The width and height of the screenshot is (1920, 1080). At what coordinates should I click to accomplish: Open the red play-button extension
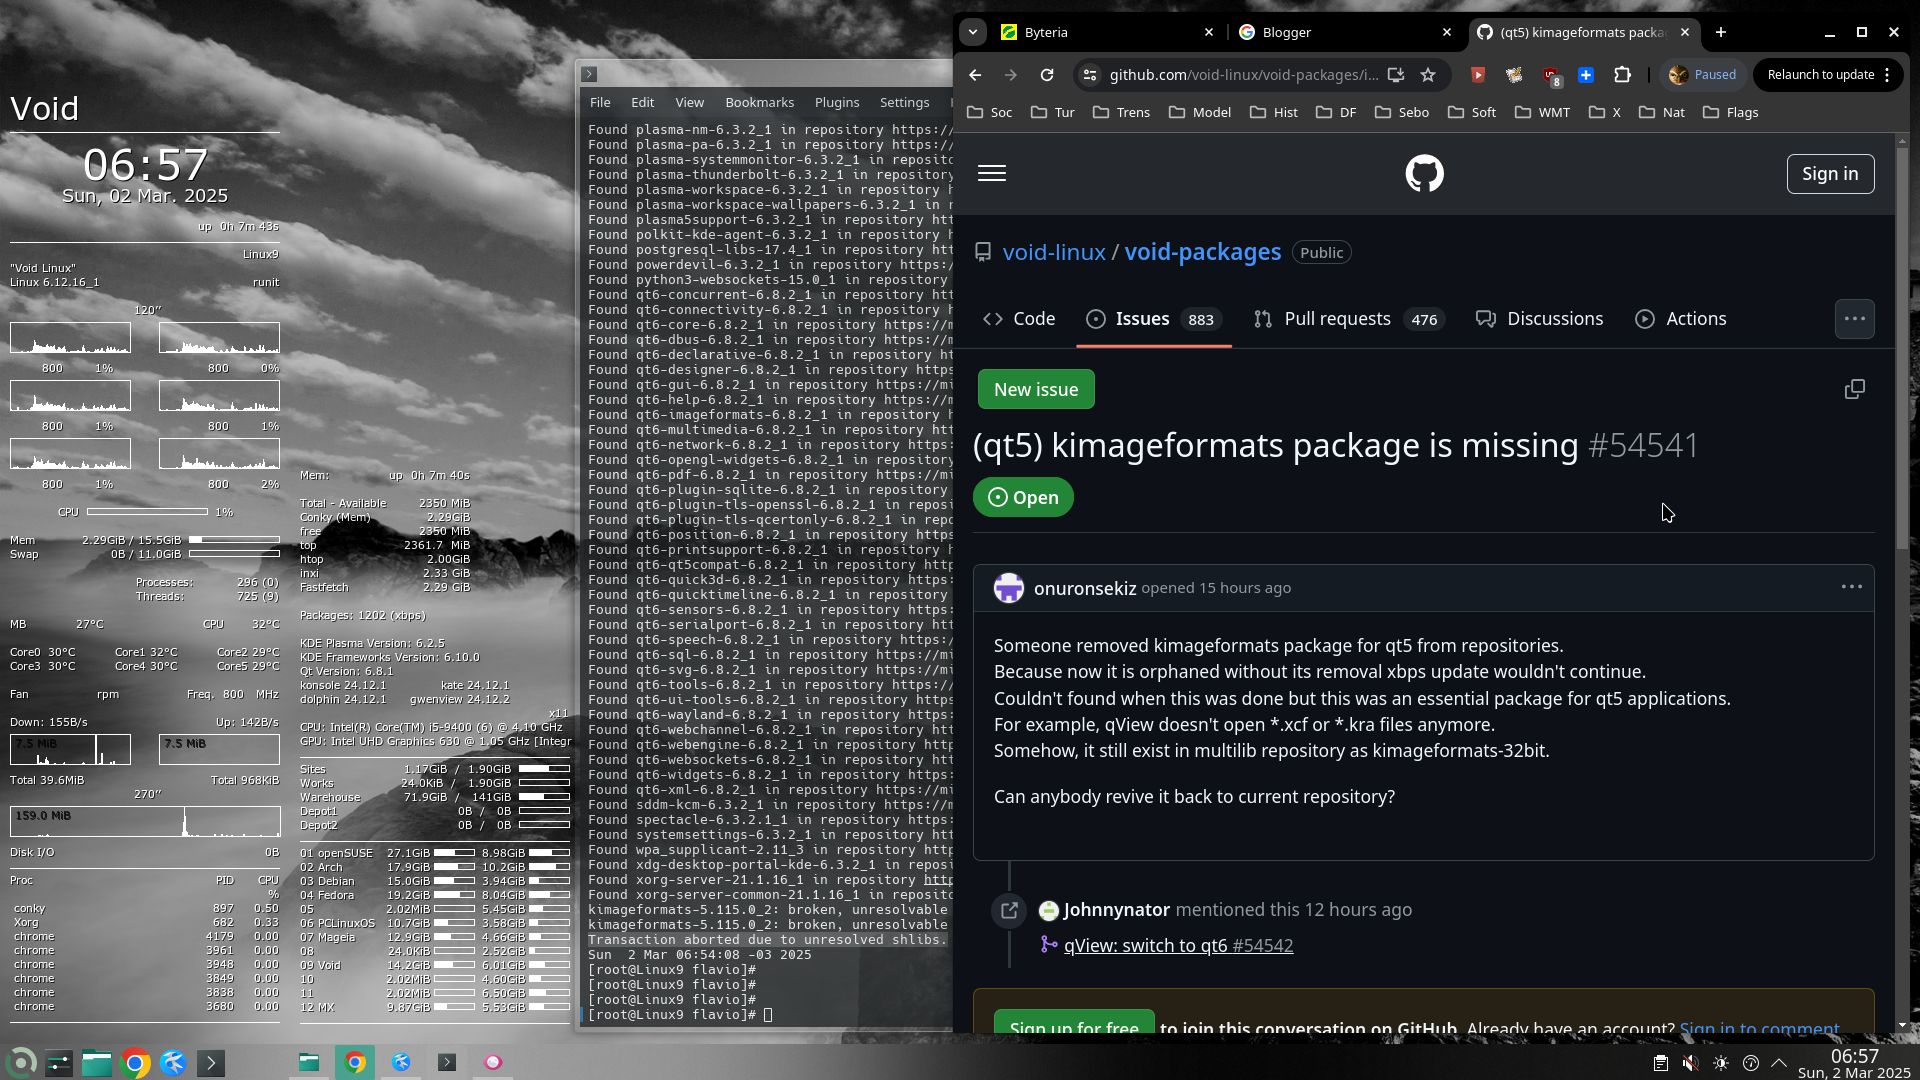[1478, 75]
